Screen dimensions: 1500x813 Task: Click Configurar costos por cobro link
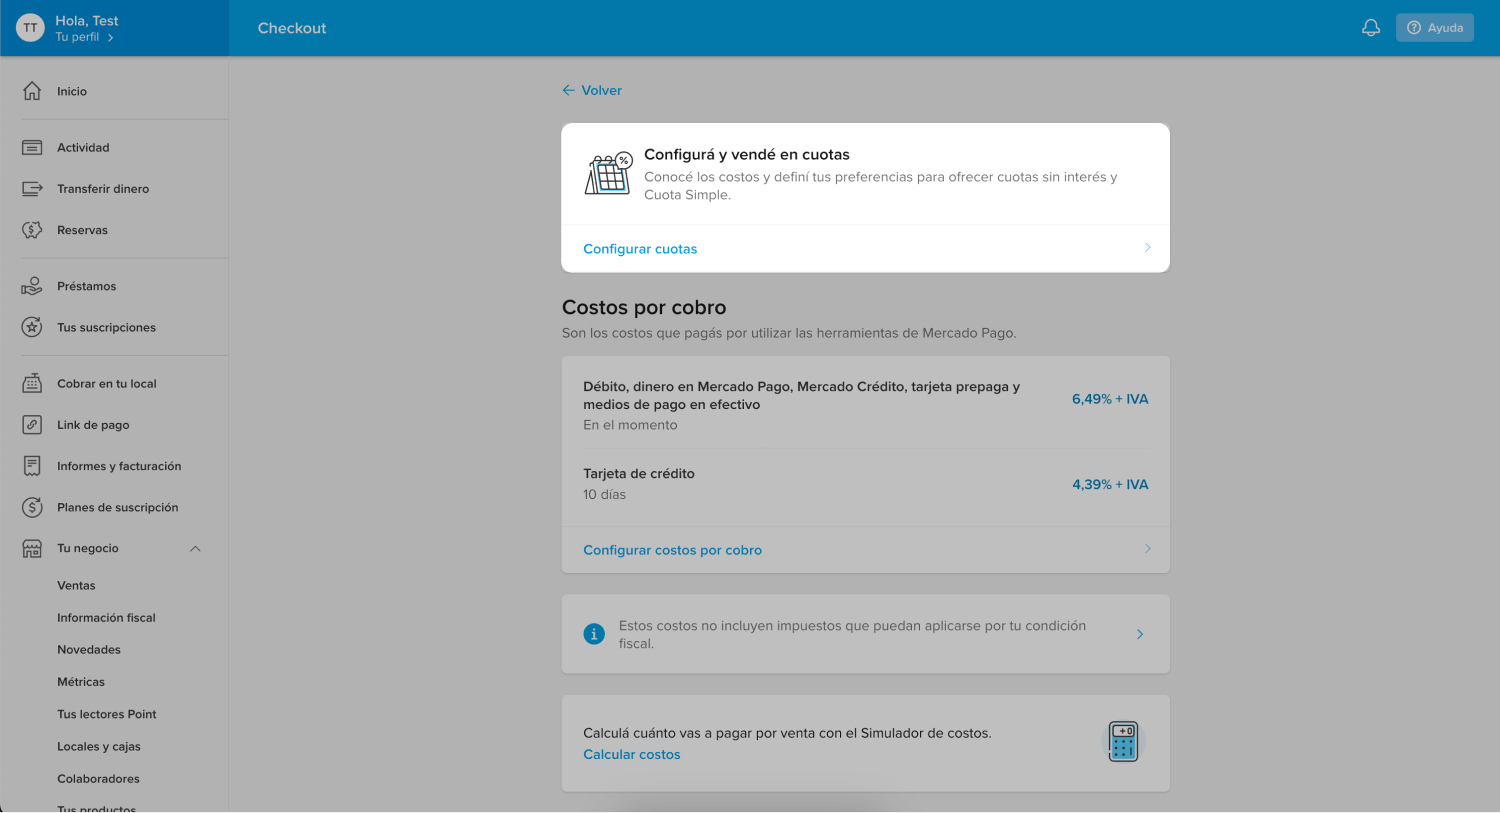672,550
